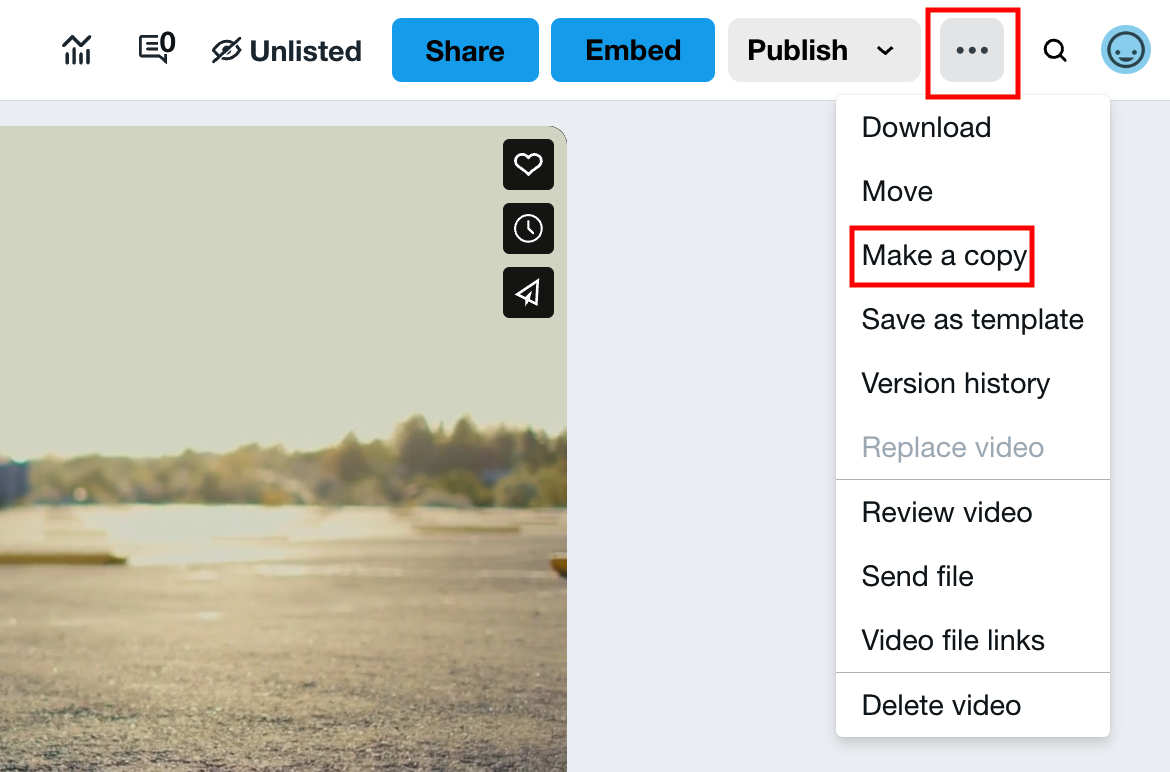Select Make a copy option
The image size is (1170, 772).
(x=944, y=256)
